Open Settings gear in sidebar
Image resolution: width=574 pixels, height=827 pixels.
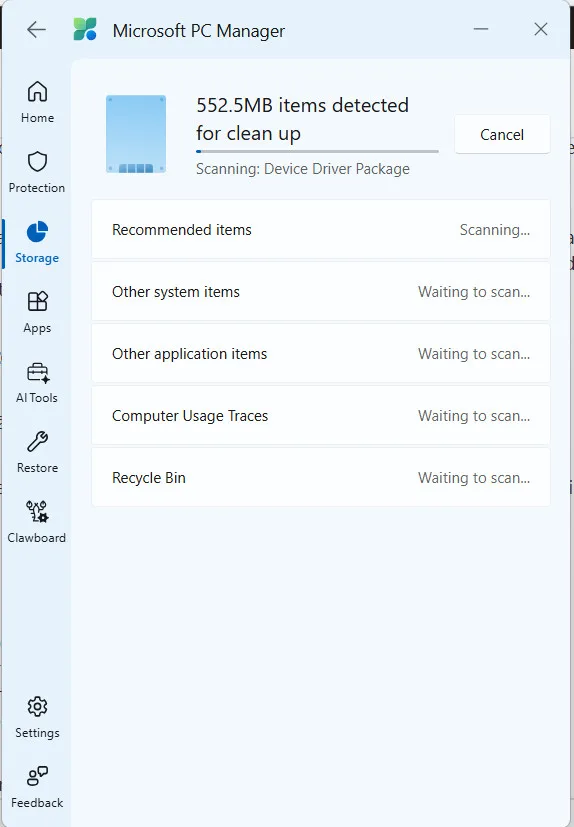point(37,718)
